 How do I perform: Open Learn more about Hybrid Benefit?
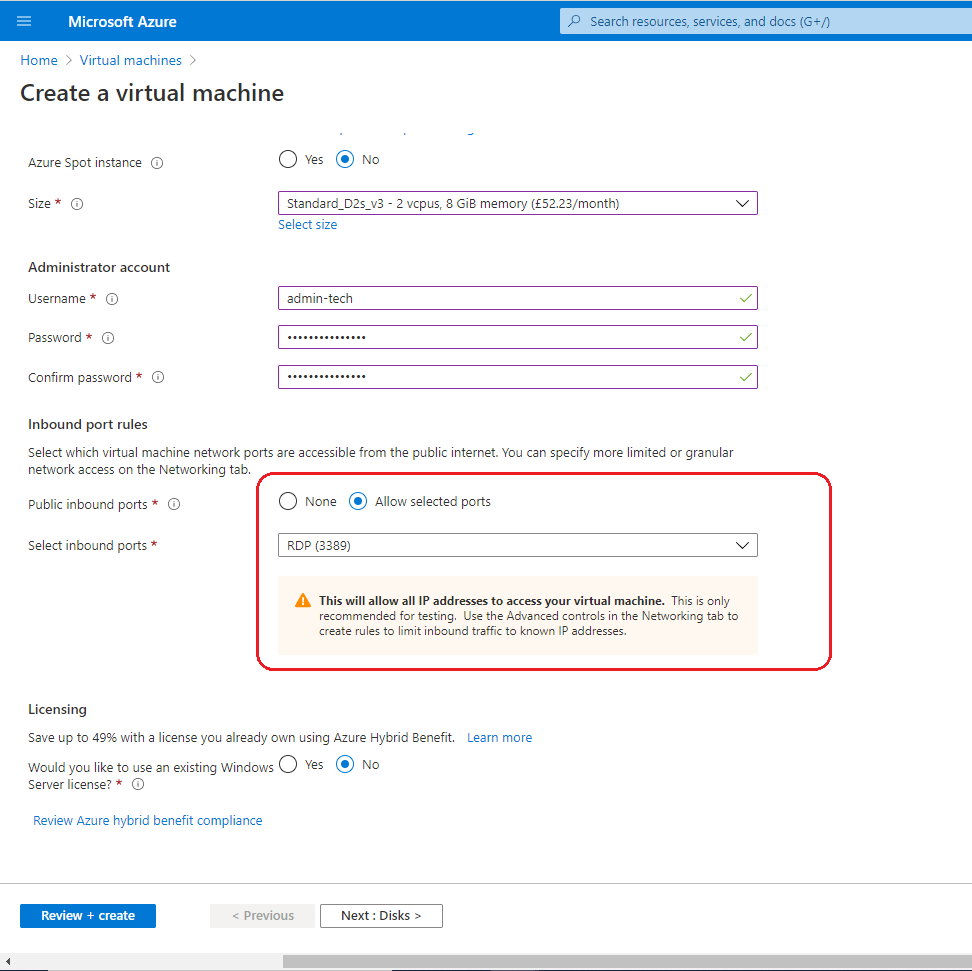click(500, 737)
